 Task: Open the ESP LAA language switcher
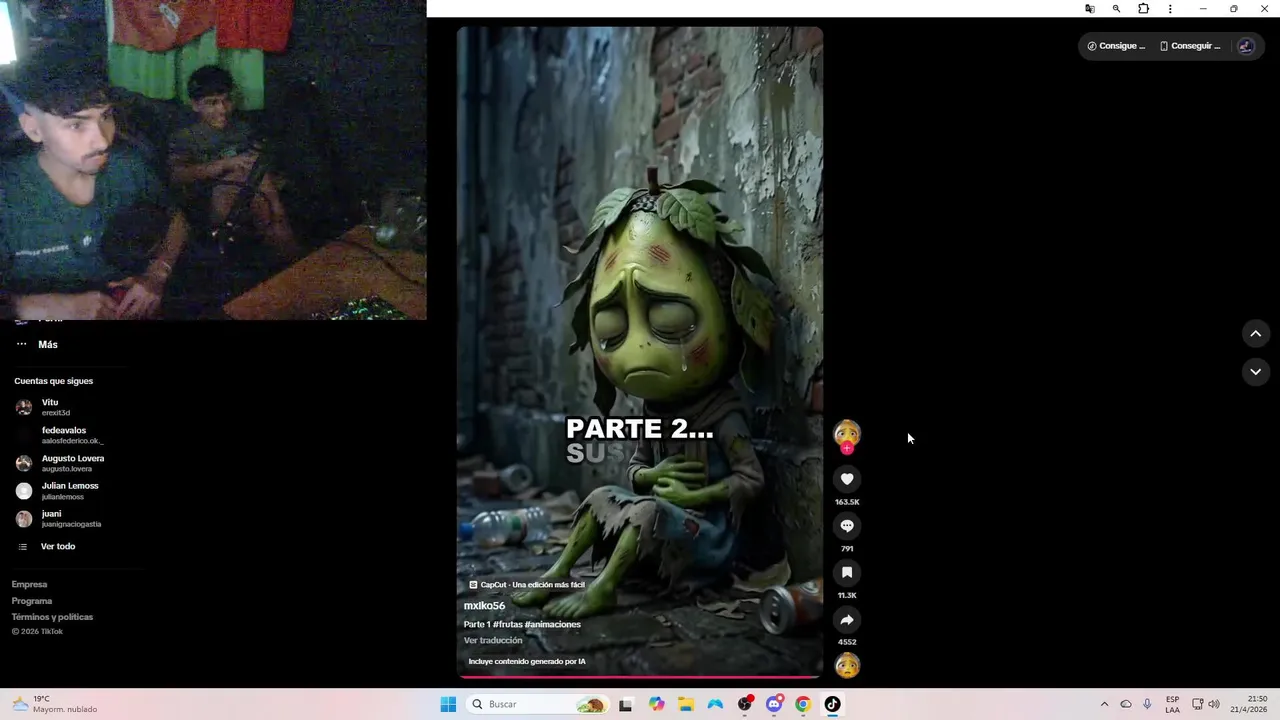tap(1172, 704)
